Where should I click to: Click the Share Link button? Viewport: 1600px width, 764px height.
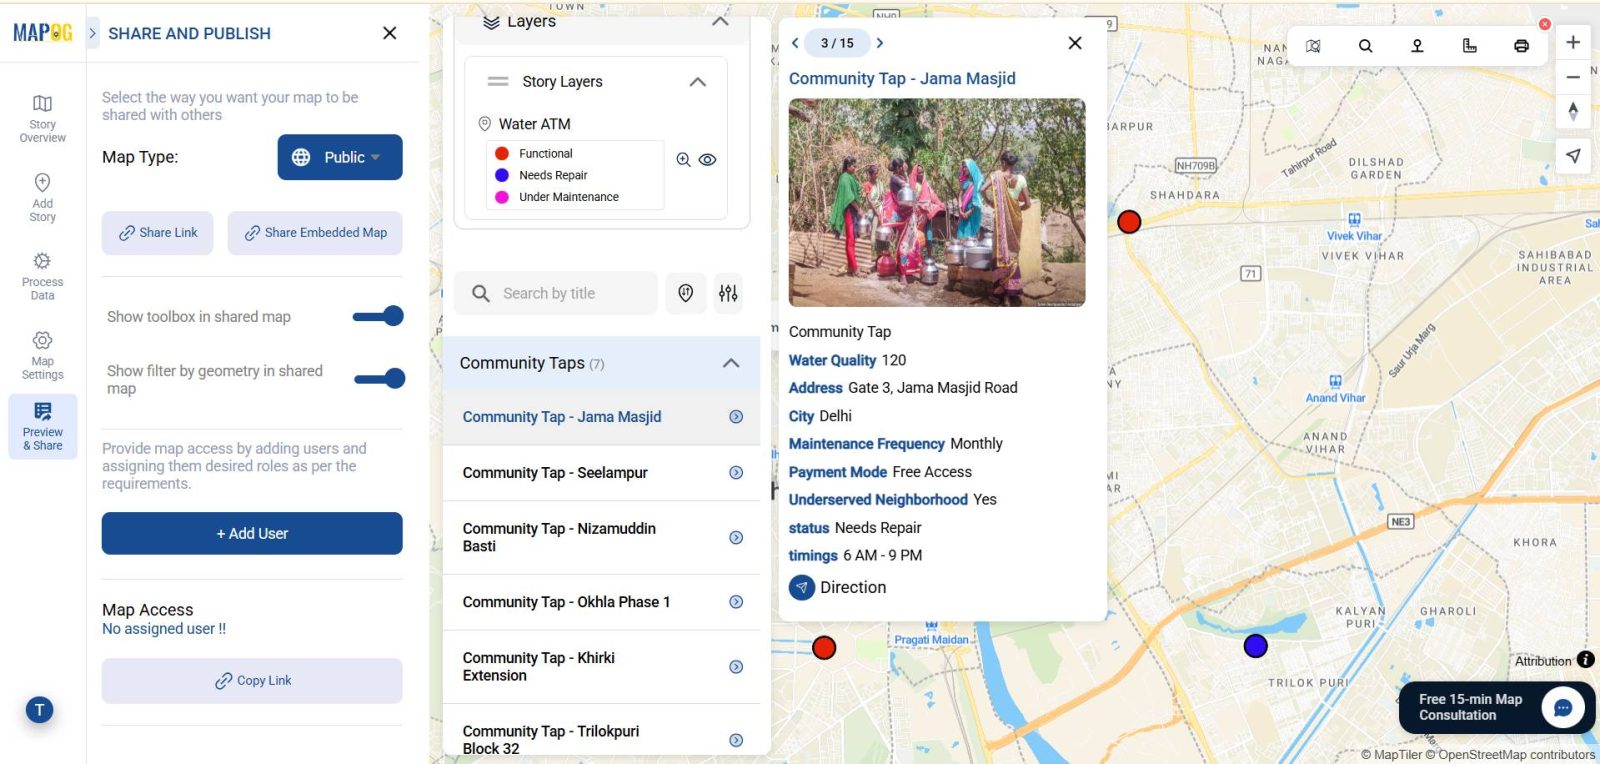[x=157, y=233]
